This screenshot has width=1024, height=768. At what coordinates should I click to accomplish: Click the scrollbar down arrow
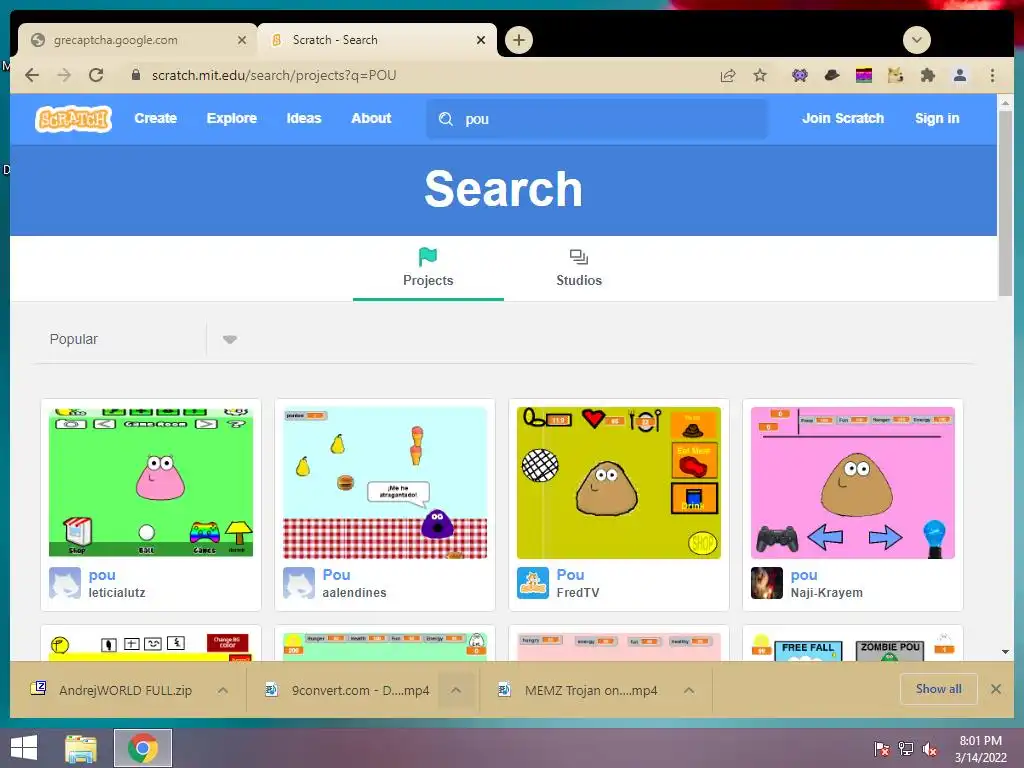1005,652
